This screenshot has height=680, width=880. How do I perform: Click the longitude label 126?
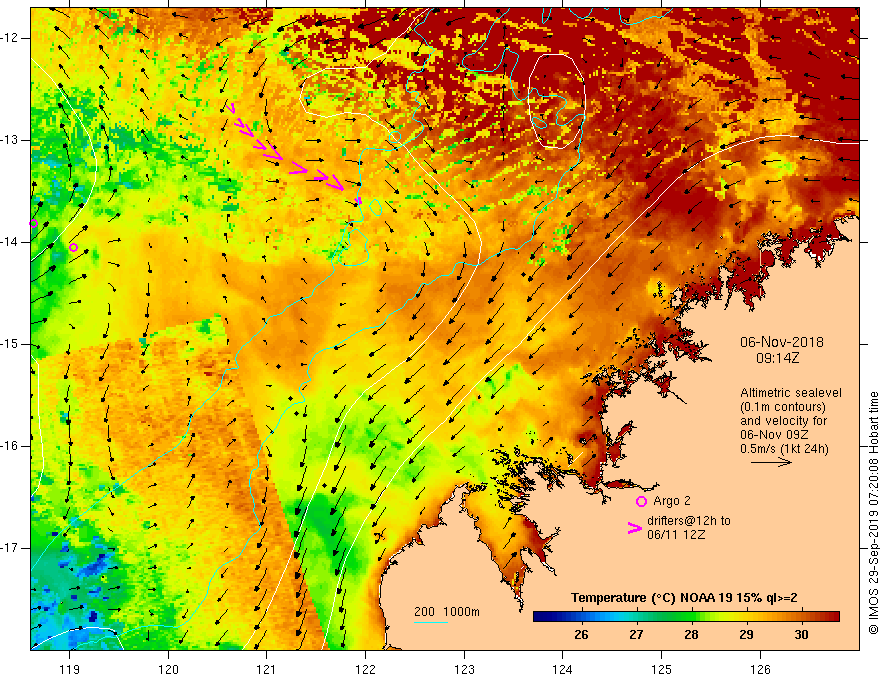click(760, 669)
